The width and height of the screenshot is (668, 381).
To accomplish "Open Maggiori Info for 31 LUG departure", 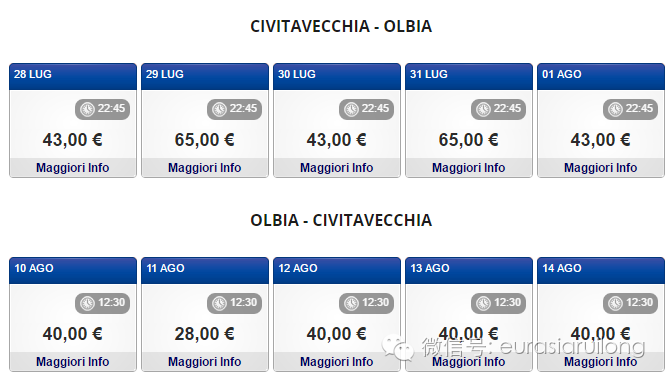I will [469, 168].
